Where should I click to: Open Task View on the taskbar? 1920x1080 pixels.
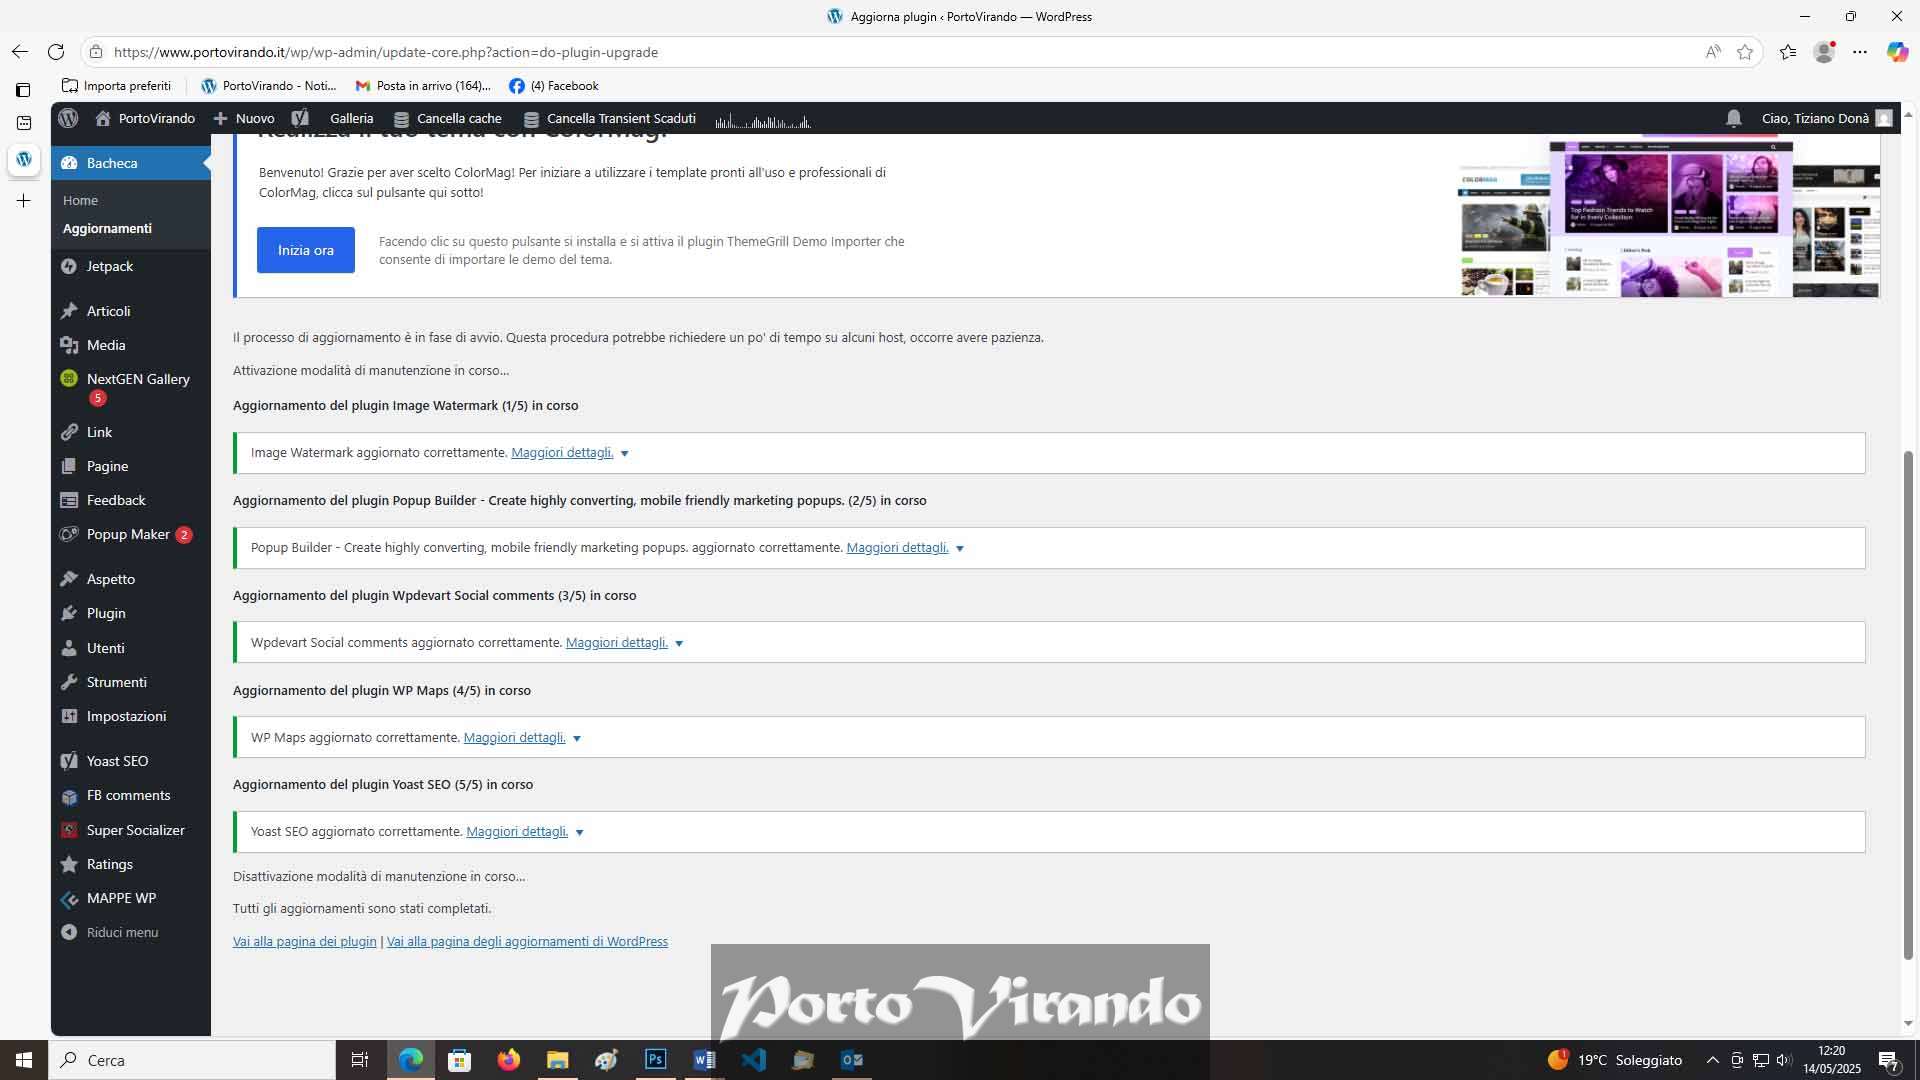point(360,1060)
